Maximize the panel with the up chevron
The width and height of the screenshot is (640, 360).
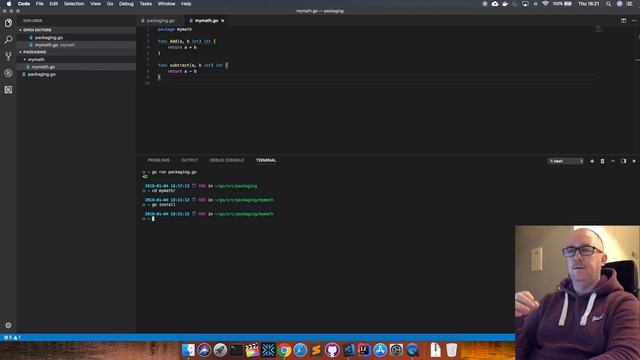coord(613,161)
